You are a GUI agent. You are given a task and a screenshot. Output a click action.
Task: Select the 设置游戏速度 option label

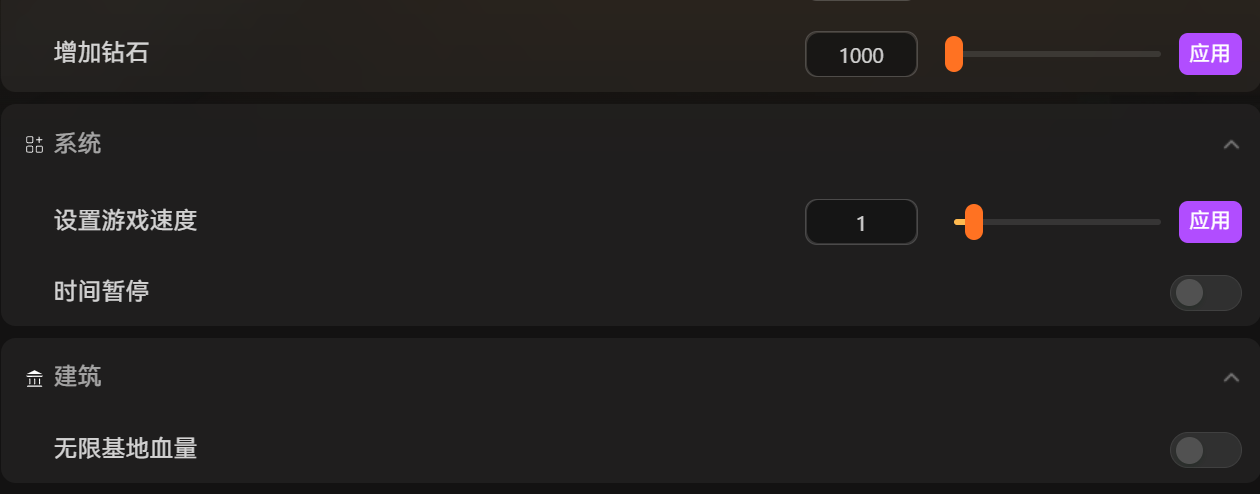125,221
